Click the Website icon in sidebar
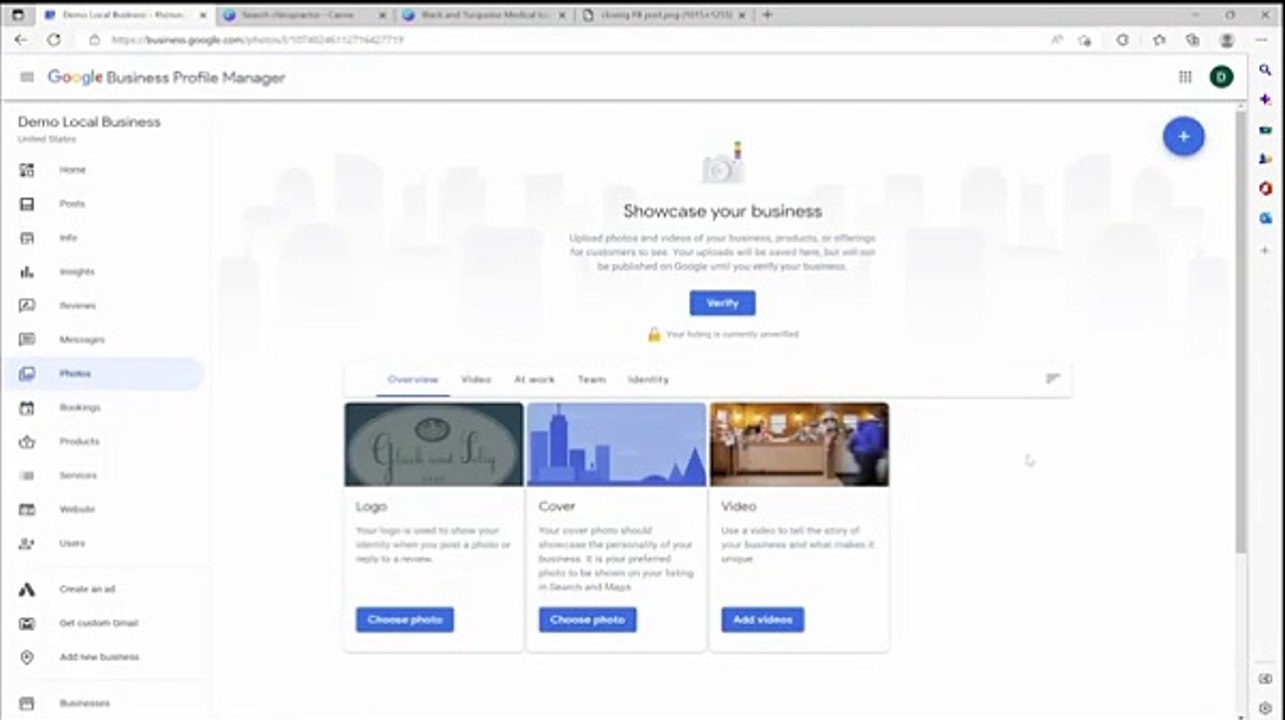 [x=27, y=510]
